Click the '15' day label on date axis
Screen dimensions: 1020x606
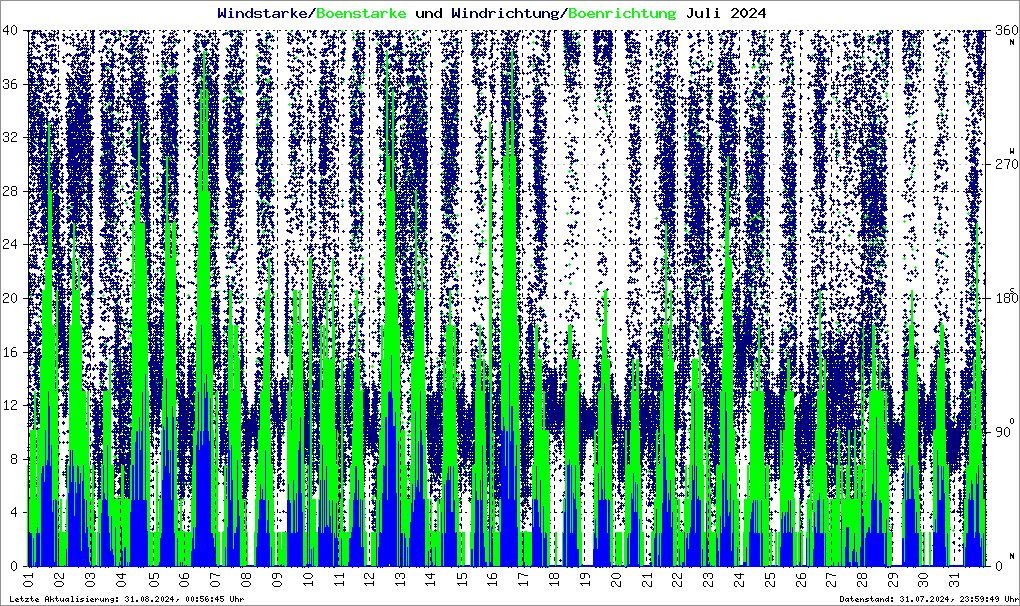click(461, 577)
